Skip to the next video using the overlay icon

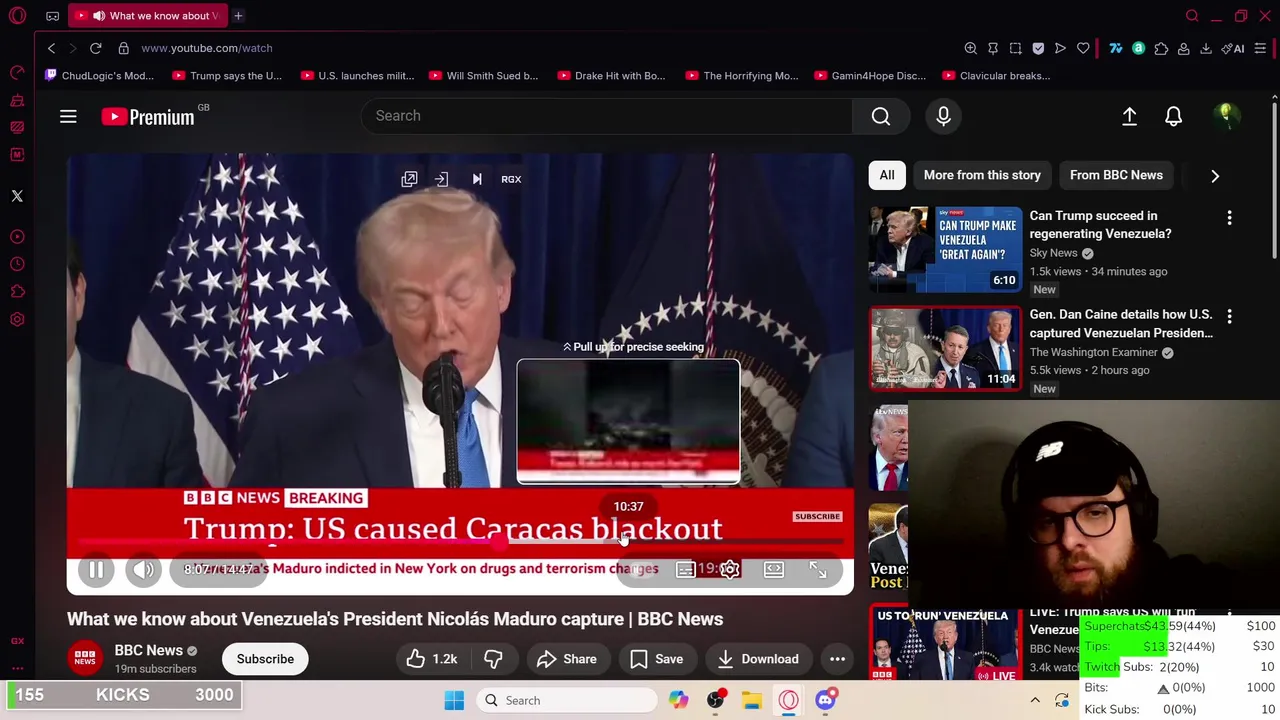[477, 179]
